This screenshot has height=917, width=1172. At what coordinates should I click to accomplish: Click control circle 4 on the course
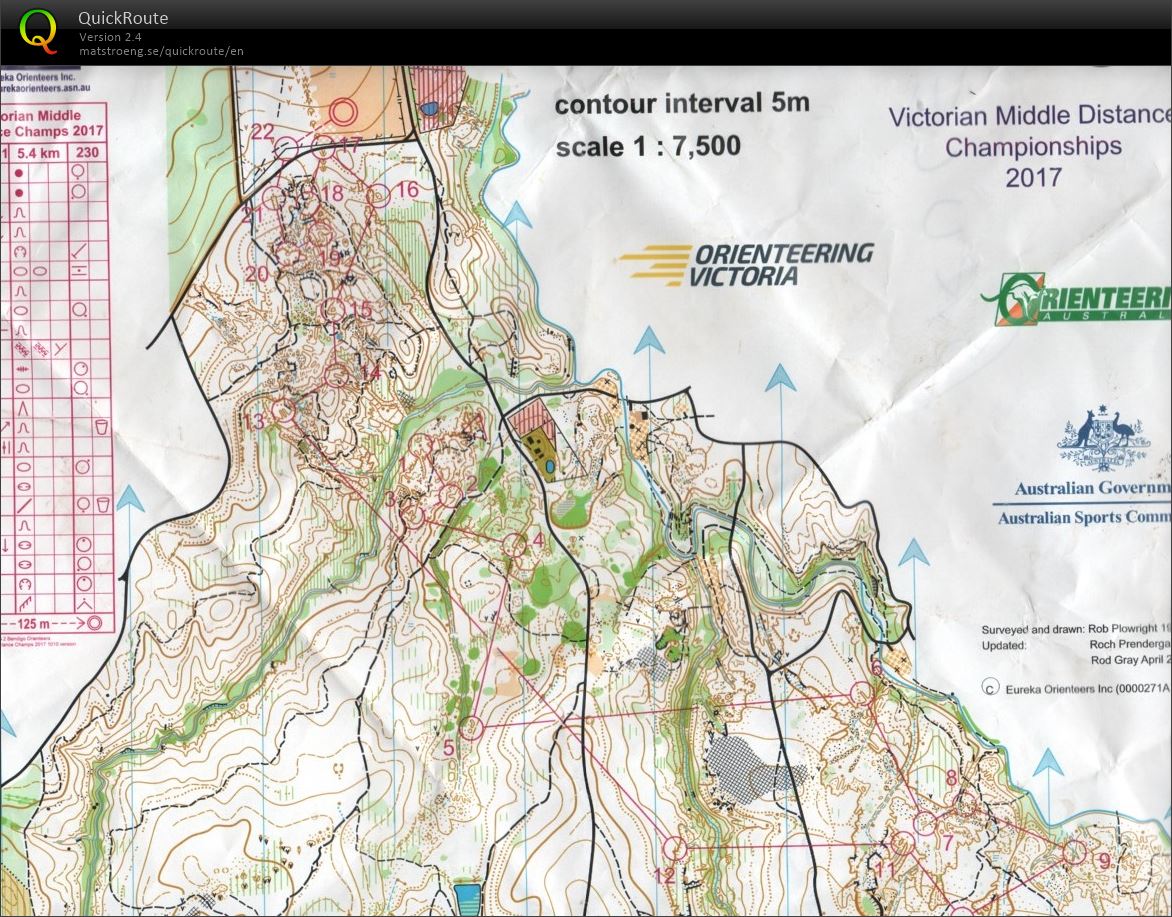pos(514,544)
